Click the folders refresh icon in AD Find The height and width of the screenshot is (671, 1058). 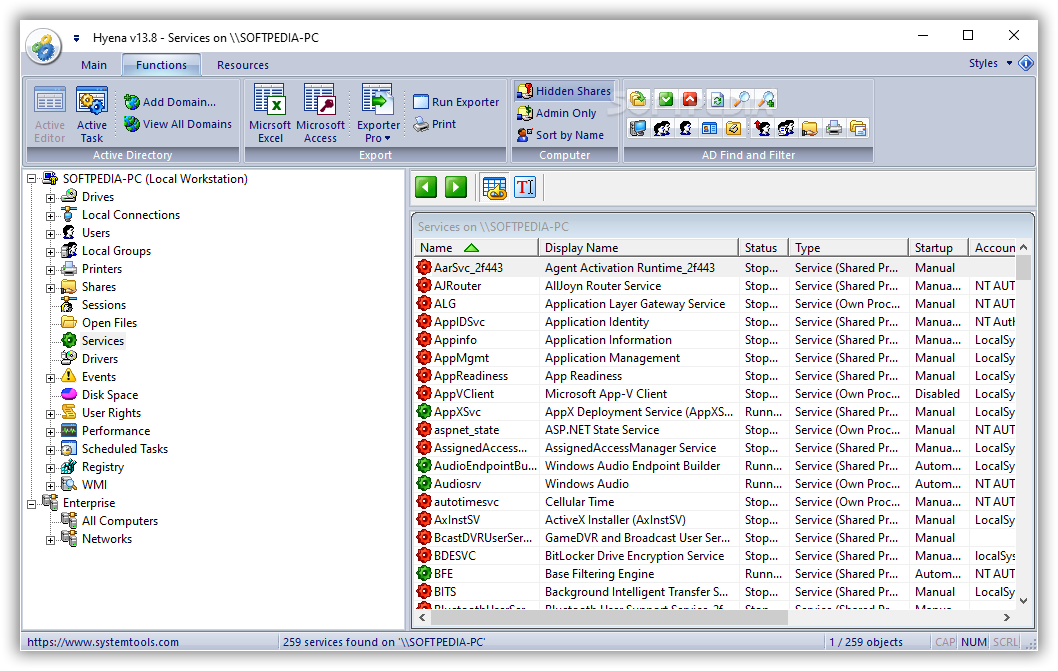(x=638, y=100)
